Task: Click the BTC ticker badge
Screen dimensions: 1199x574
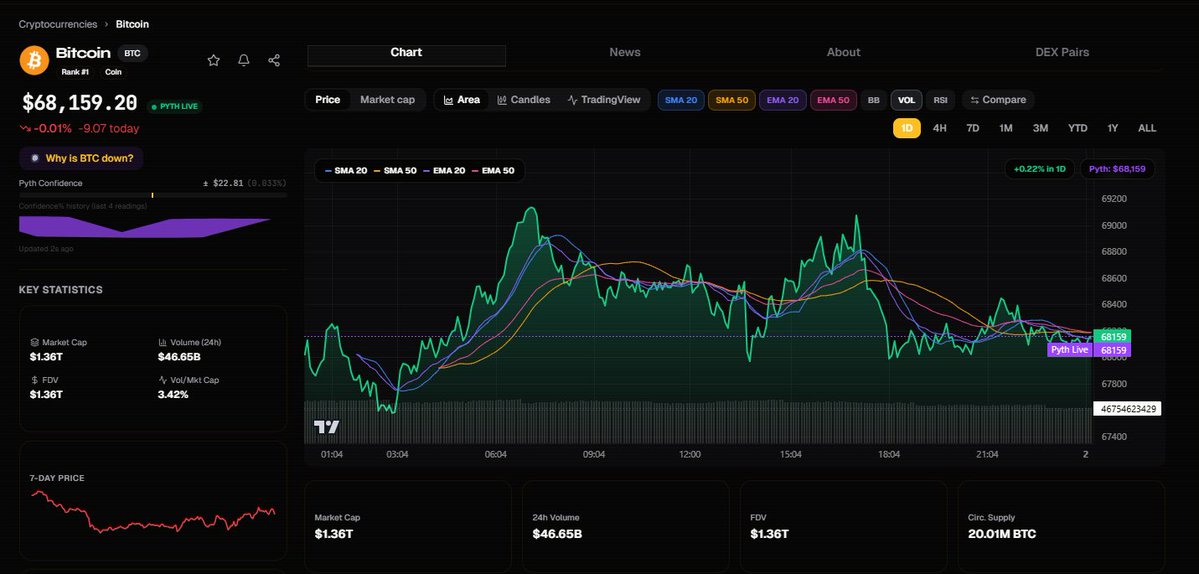Action: (132, 54)
